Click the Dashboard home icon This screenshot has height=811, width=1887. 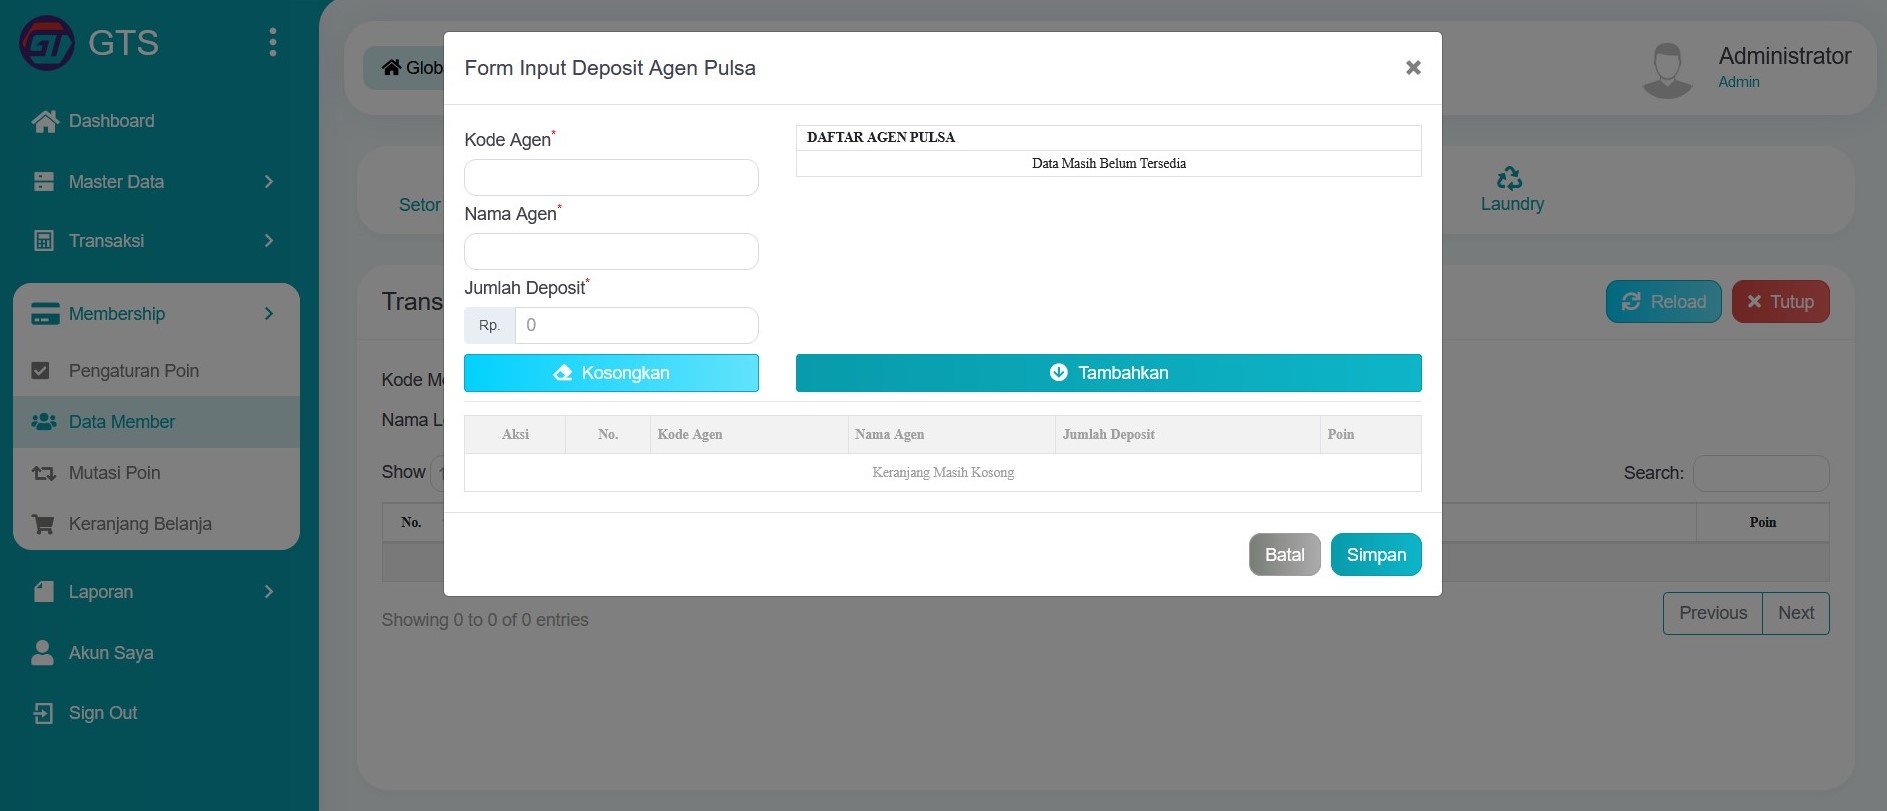click(x=44, y=121)
